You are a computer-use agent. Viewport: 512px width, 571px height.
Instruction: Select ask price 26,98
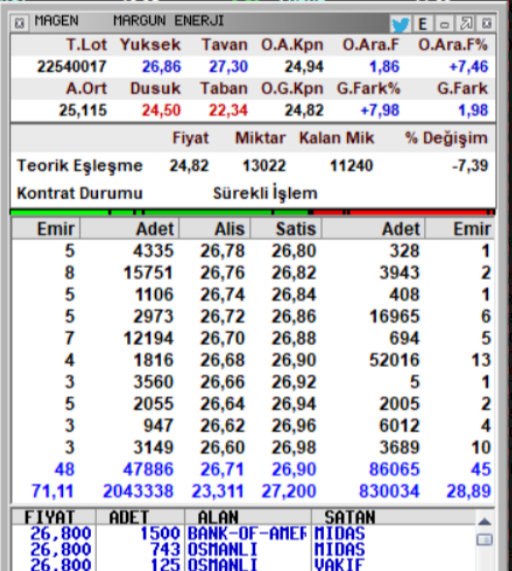click(294, 448)
